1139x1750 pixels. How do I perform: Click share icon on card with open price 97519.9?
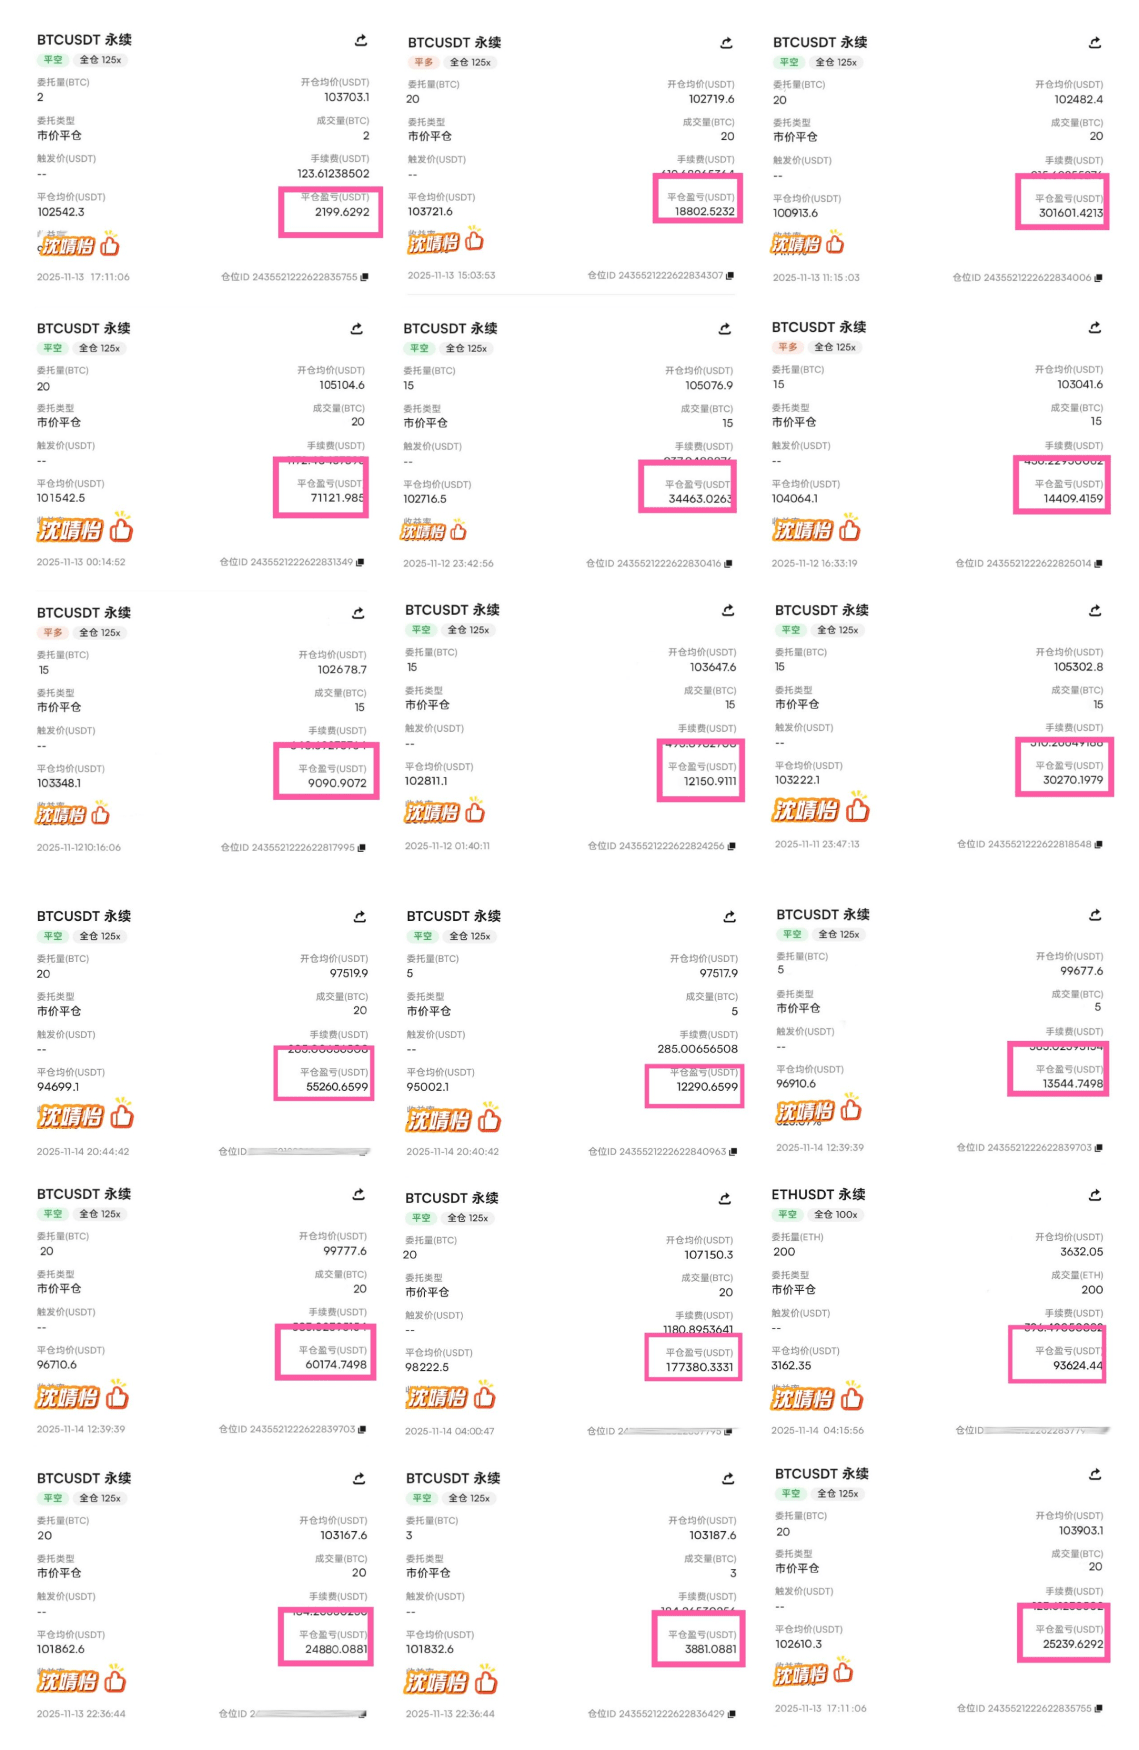coord(360,917)
